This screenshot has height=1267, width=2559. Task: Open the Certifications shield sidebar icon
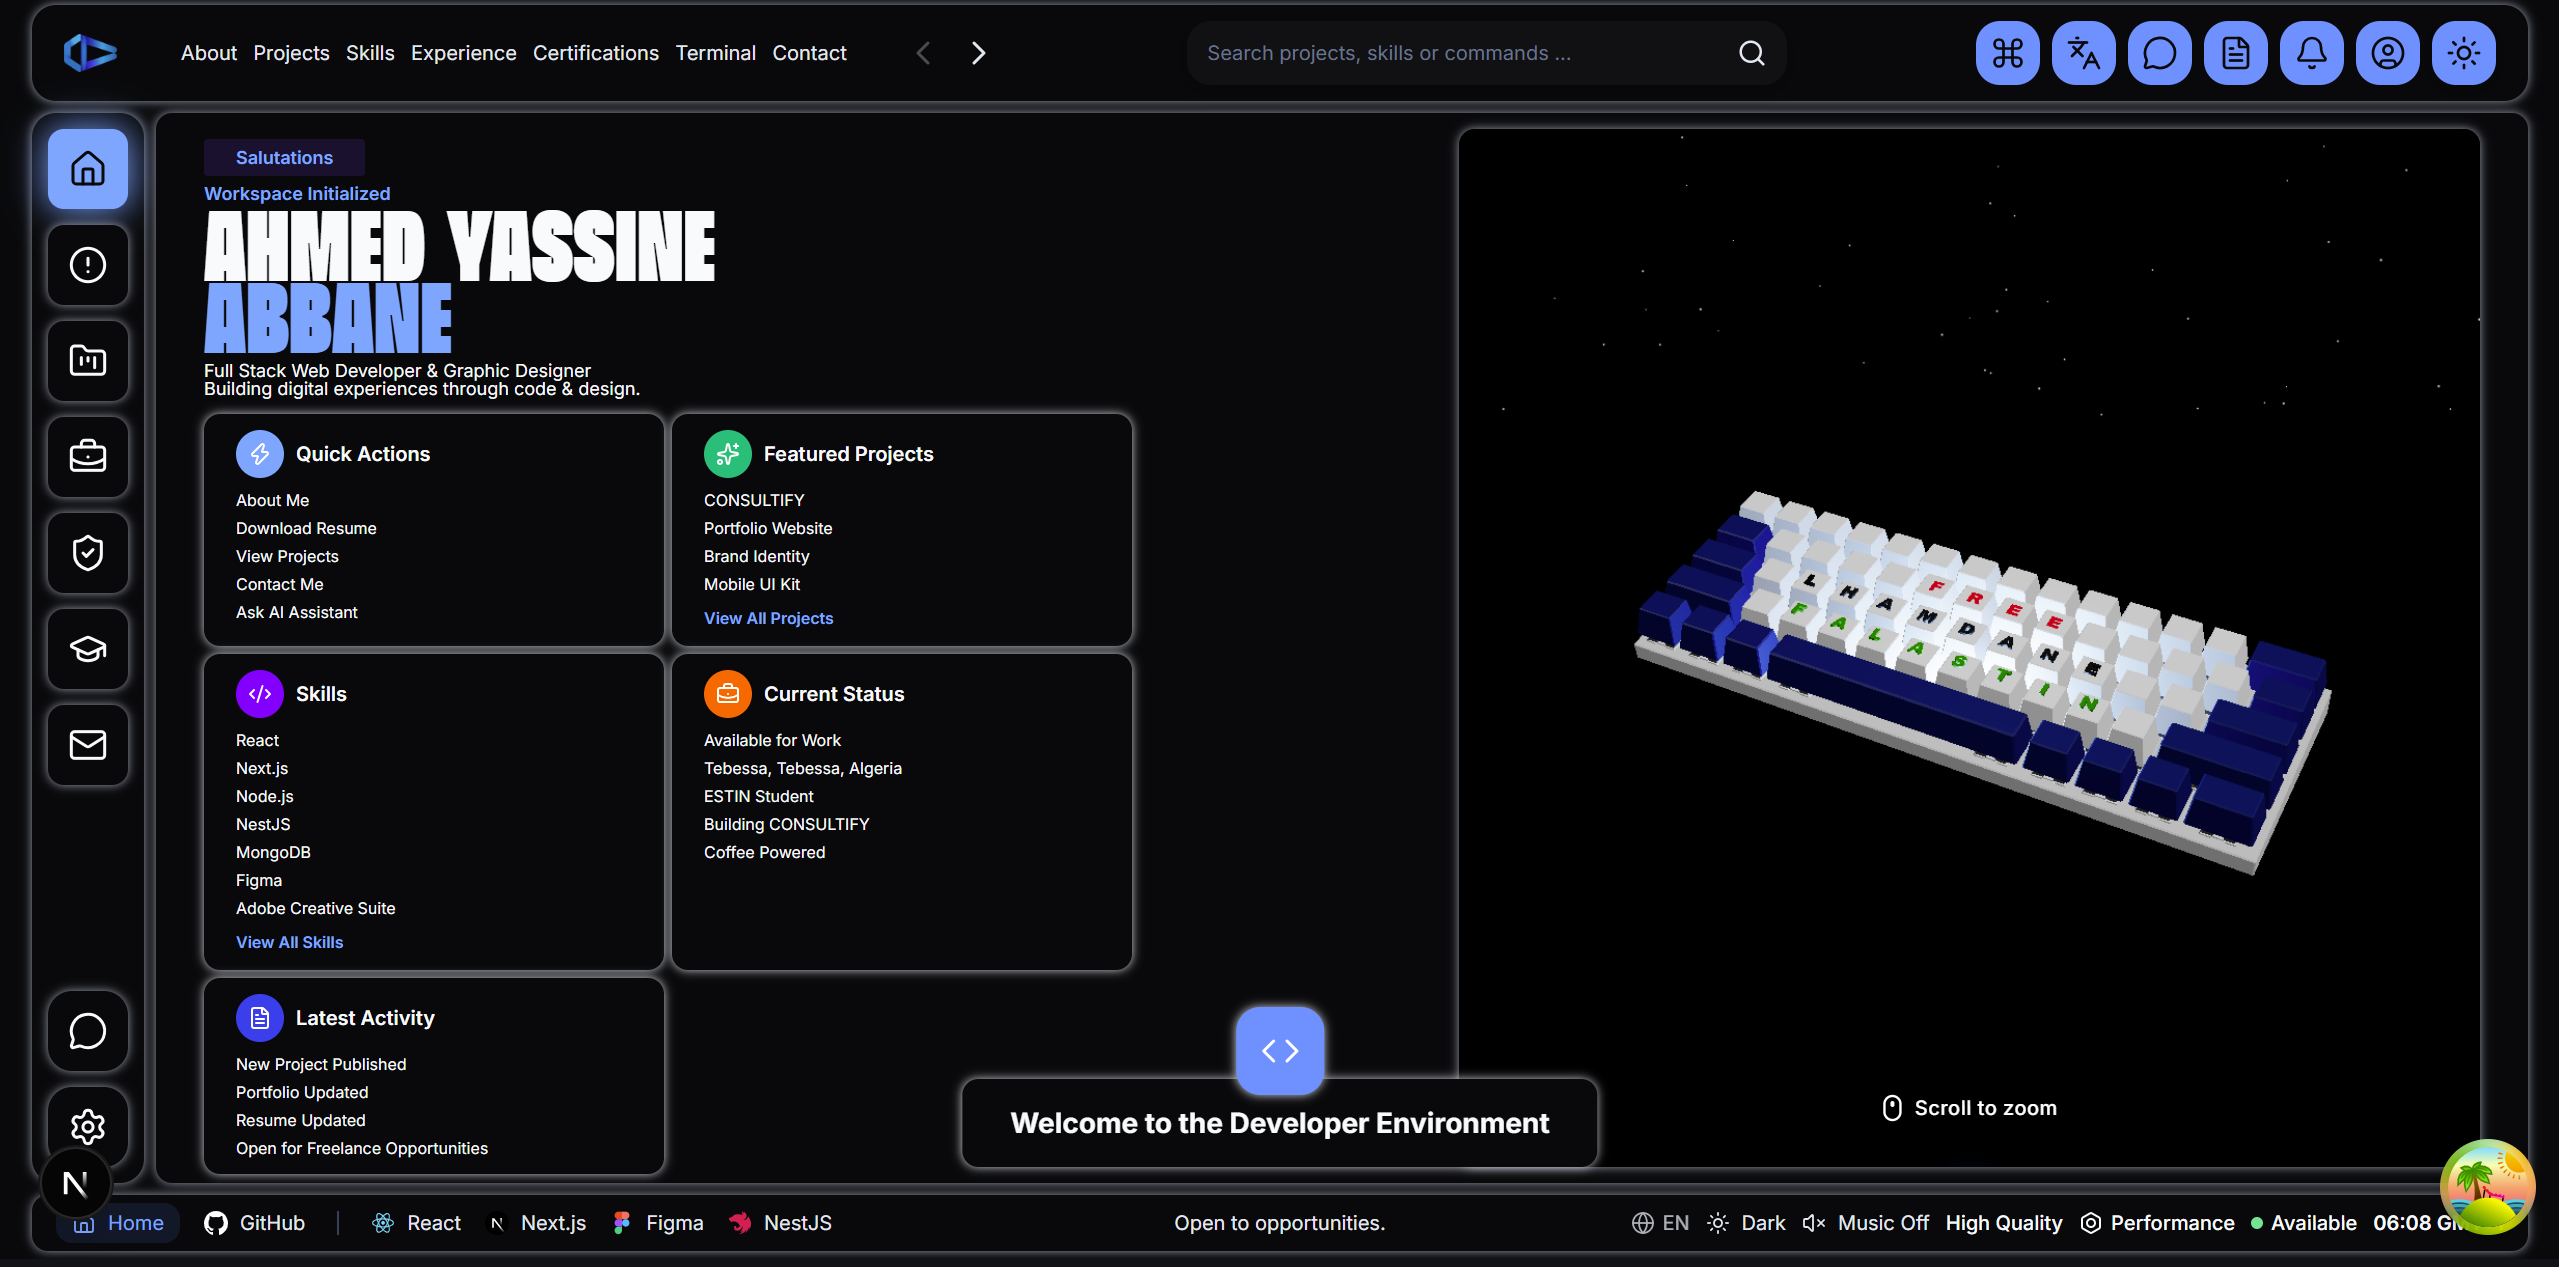click(x=88, y=553)
